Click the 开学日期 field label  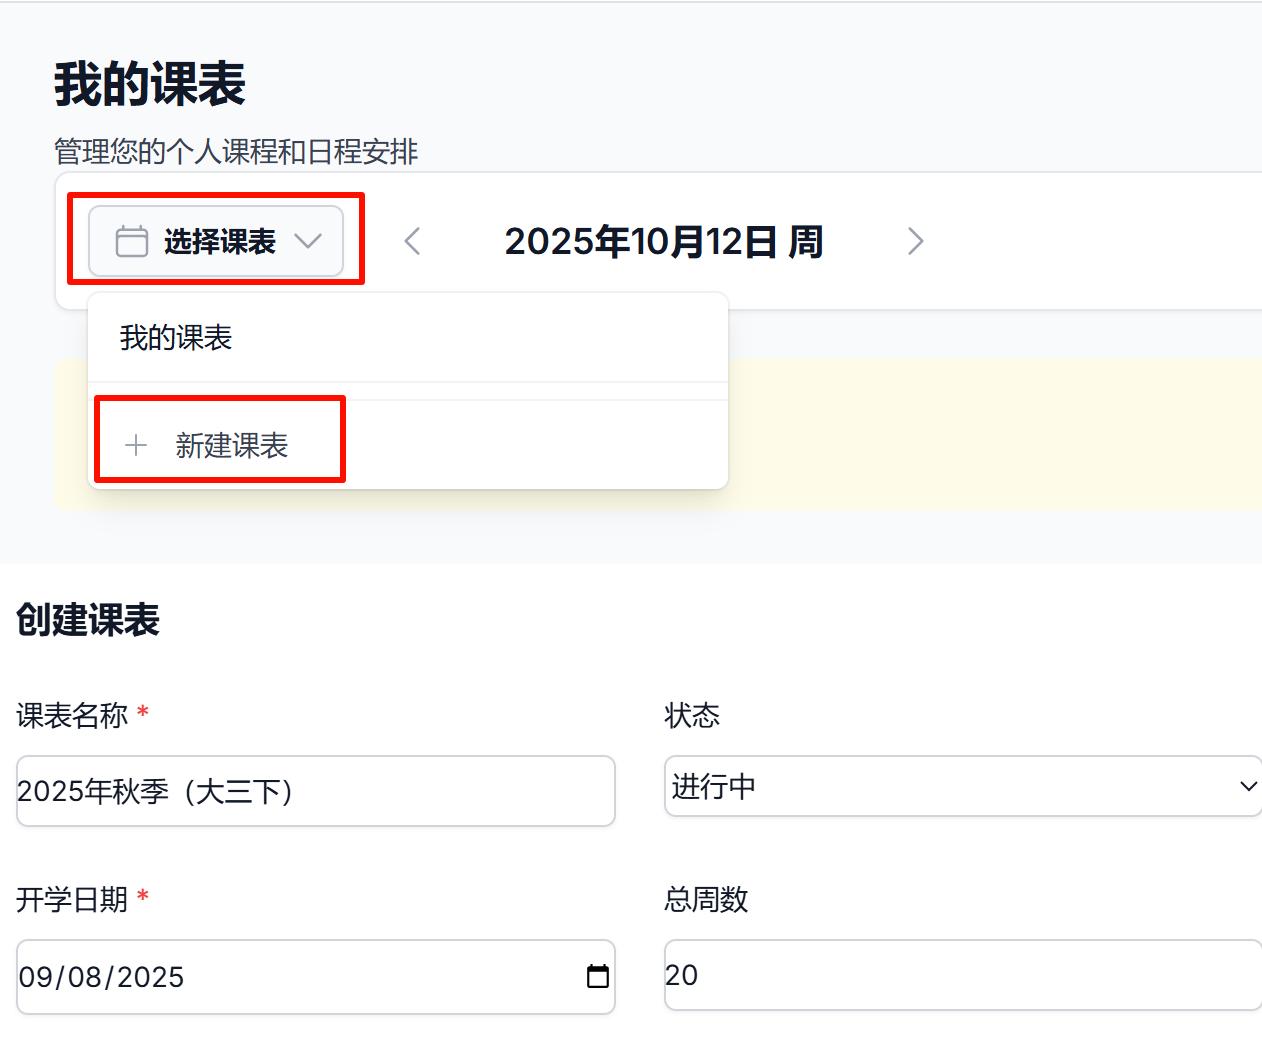(72, 899)
